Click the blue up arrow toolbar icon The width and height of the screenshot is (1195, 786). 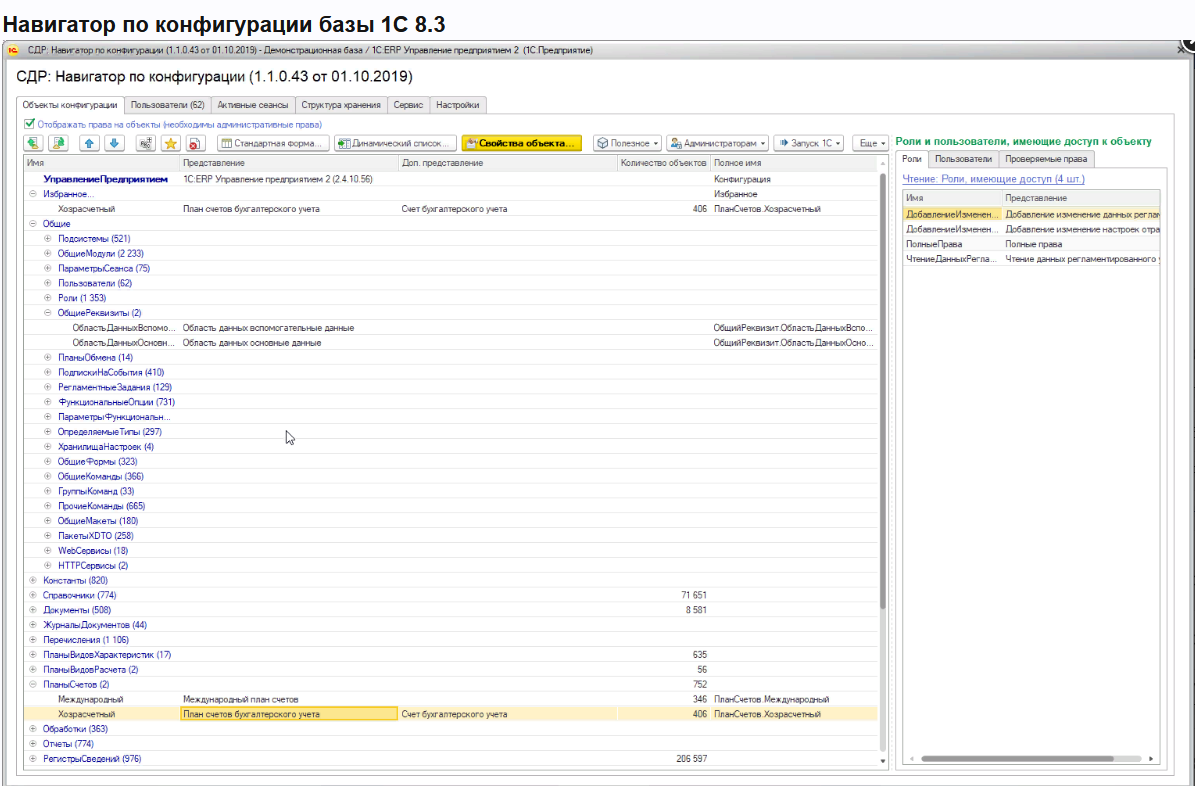point(89,143)
